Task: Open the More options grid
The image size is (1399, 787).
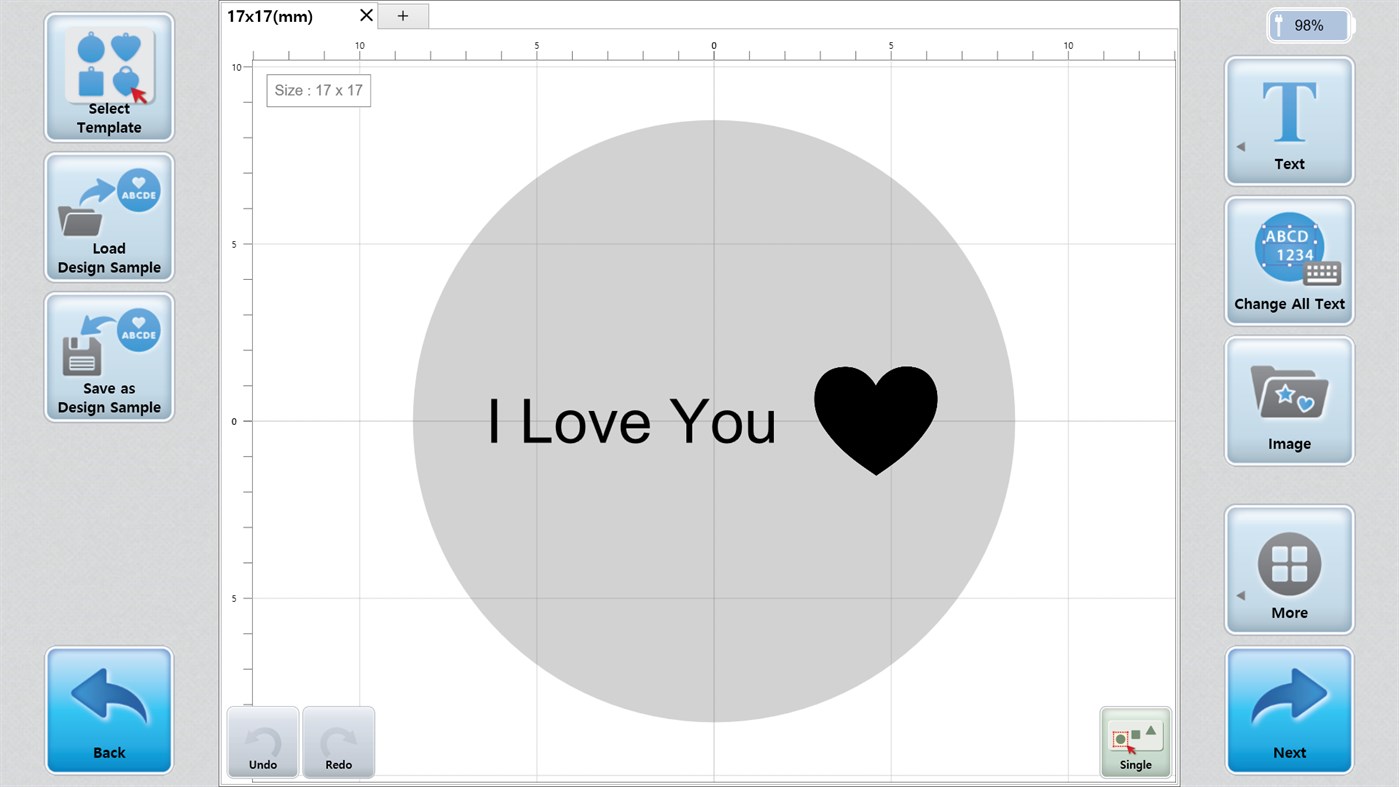Action: coord(1289,570)
